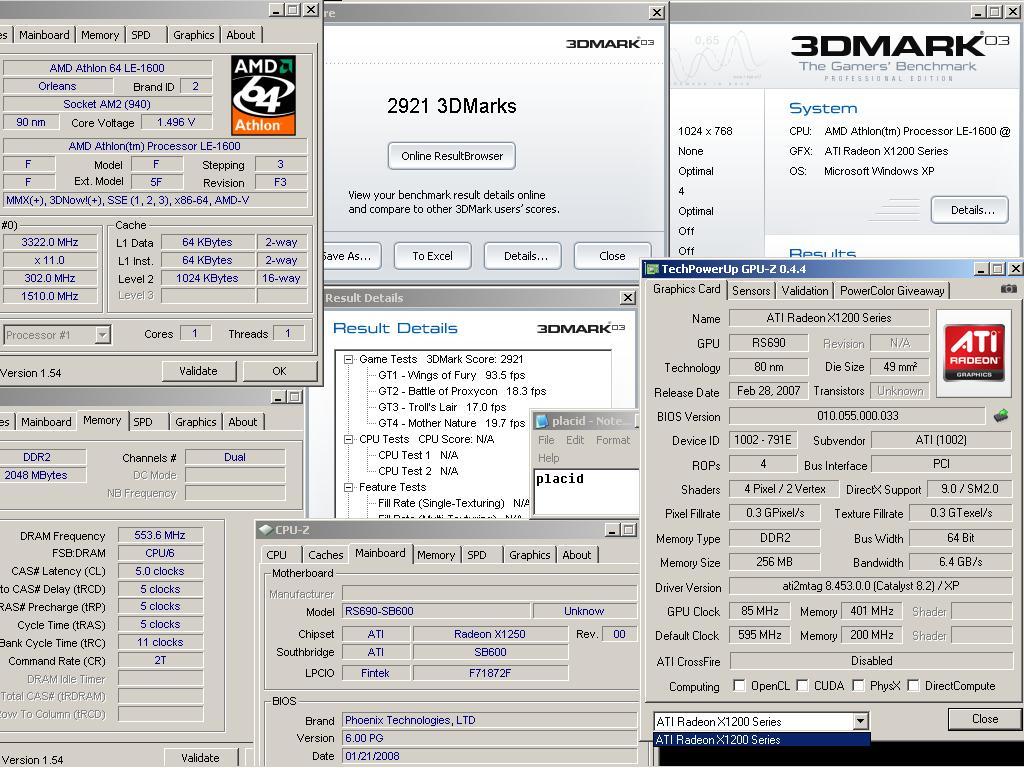Click the Core Voltage value 1.496 V
Viewport: 1024px width, 768px height.
point(176,122)
